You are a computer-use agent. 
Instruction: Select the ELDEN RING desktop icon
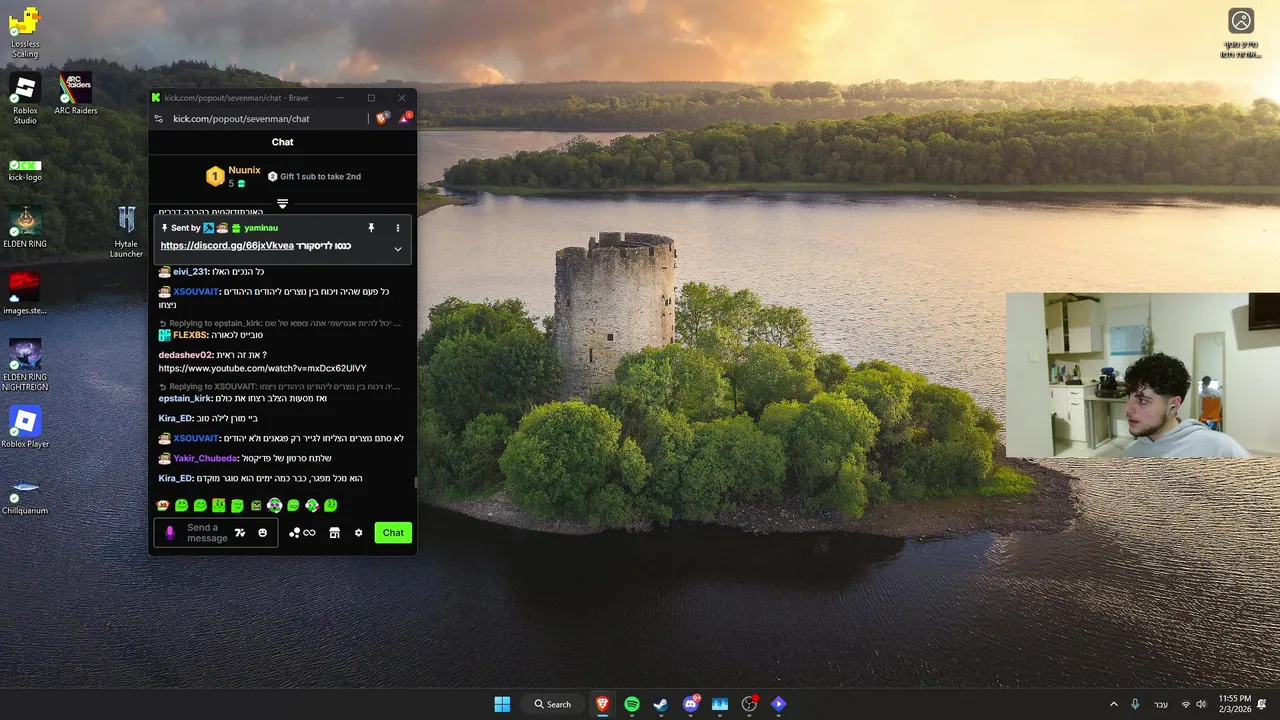[x=25, y=228]
